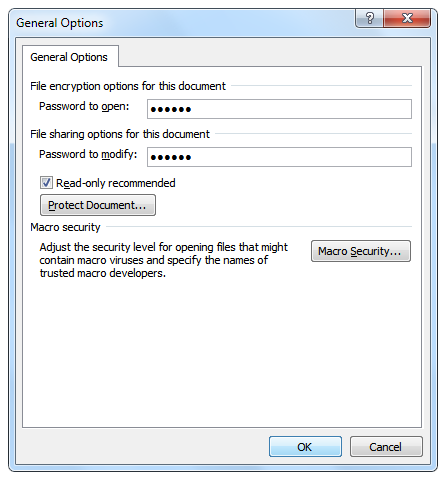Open the Macro Security settings
Image resolution: width=445 pixels, height=480 pixels.
[361, 251]
